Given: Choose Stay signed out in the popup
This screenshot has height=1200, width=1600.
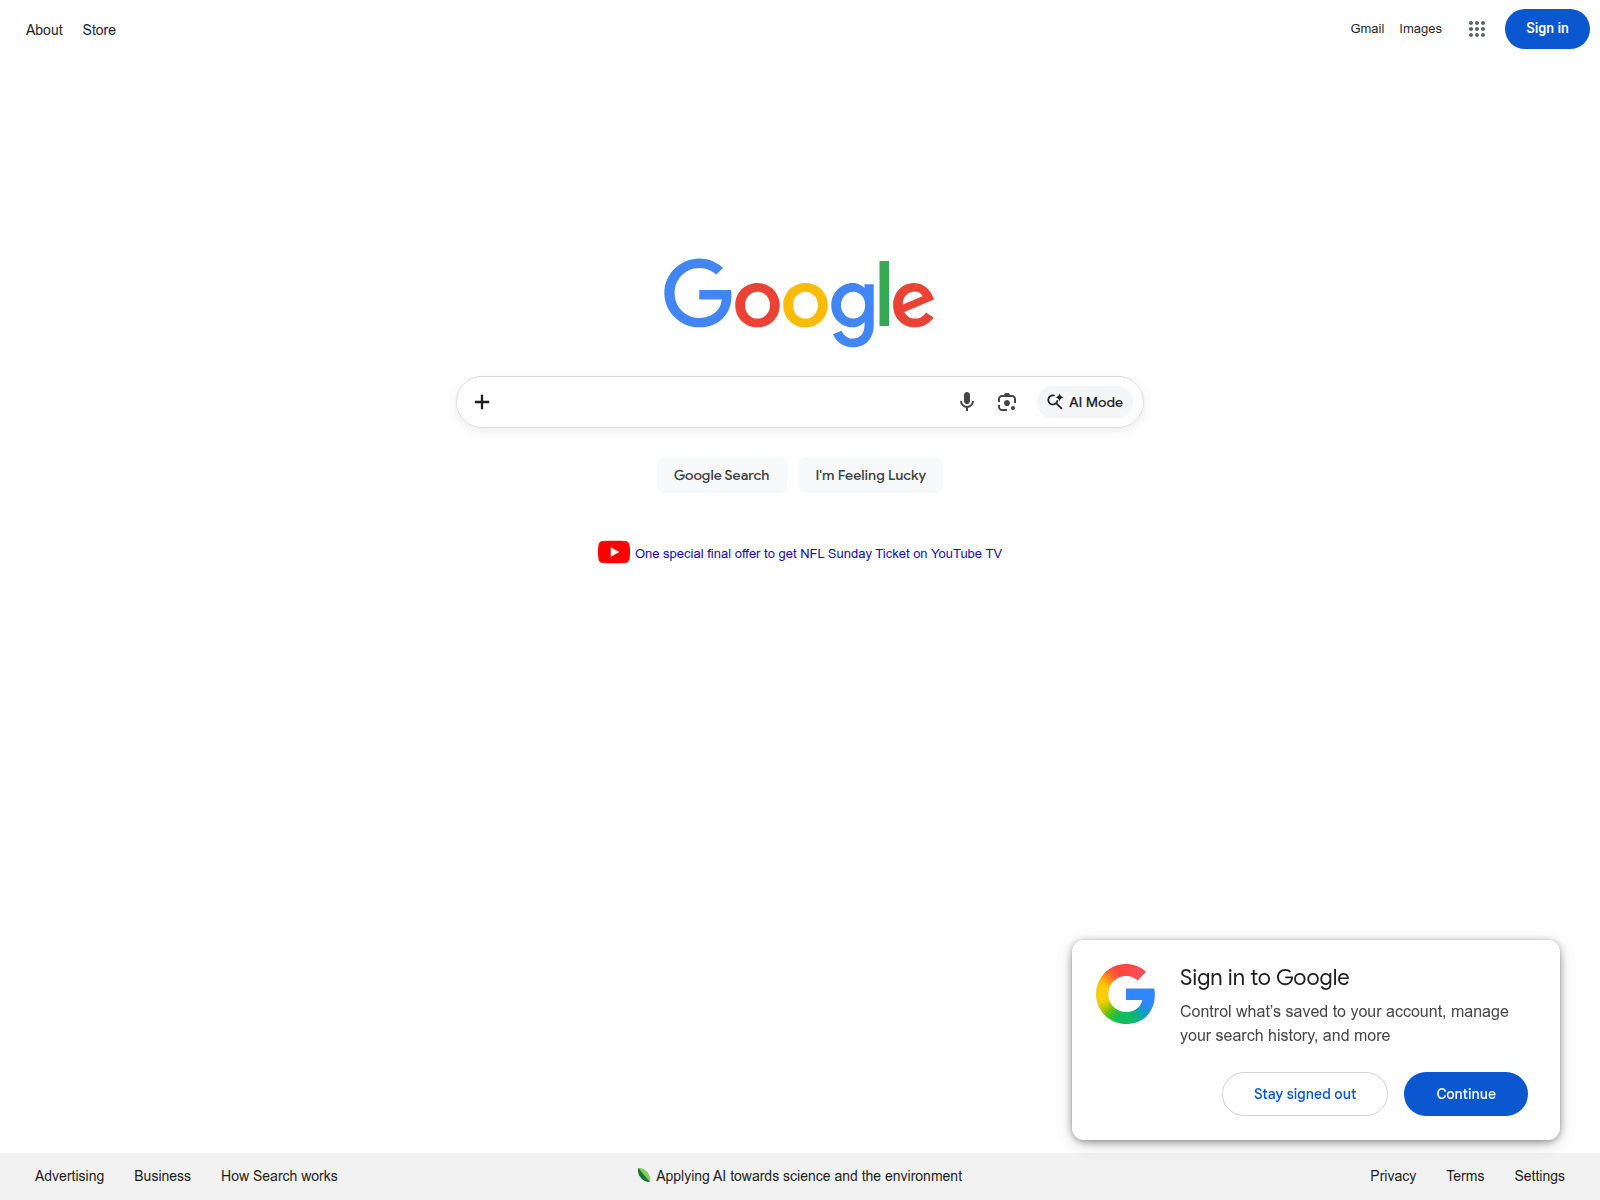Looking at the screenshot, I should click(x=1305, y=1094).
